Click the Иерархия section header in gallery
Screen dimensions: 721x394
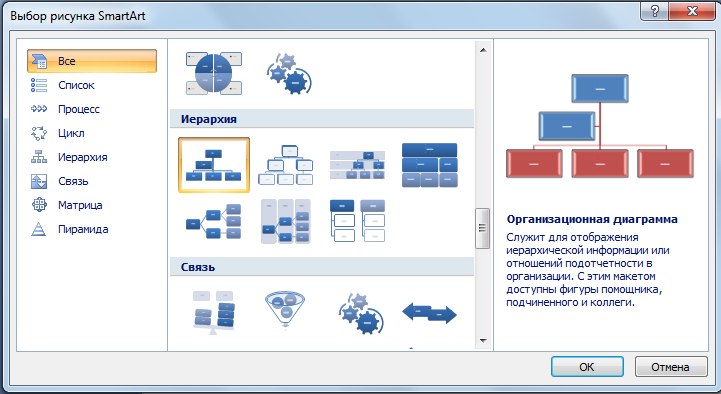(x=322, y=119)
